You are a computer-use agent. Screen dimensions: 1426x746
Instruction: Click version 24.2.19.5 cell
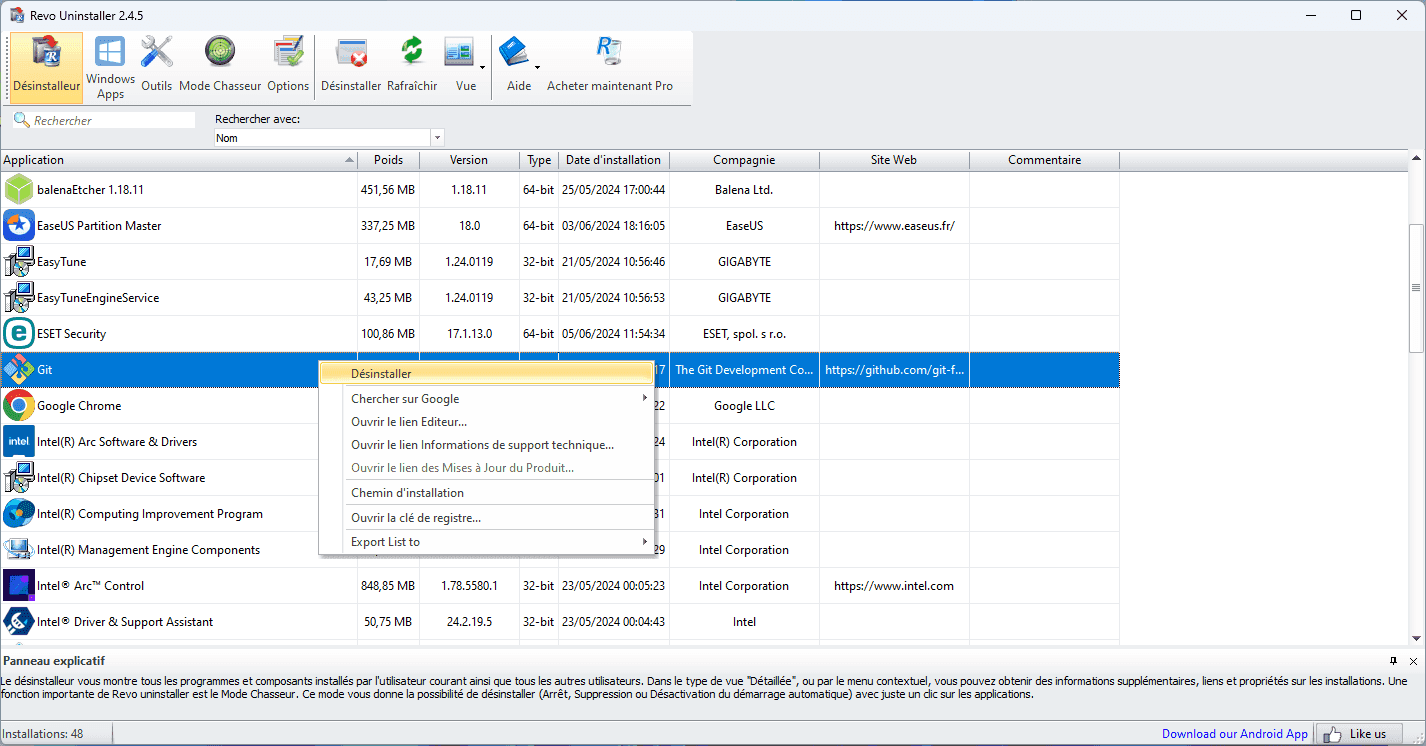[x=469, y=621]
